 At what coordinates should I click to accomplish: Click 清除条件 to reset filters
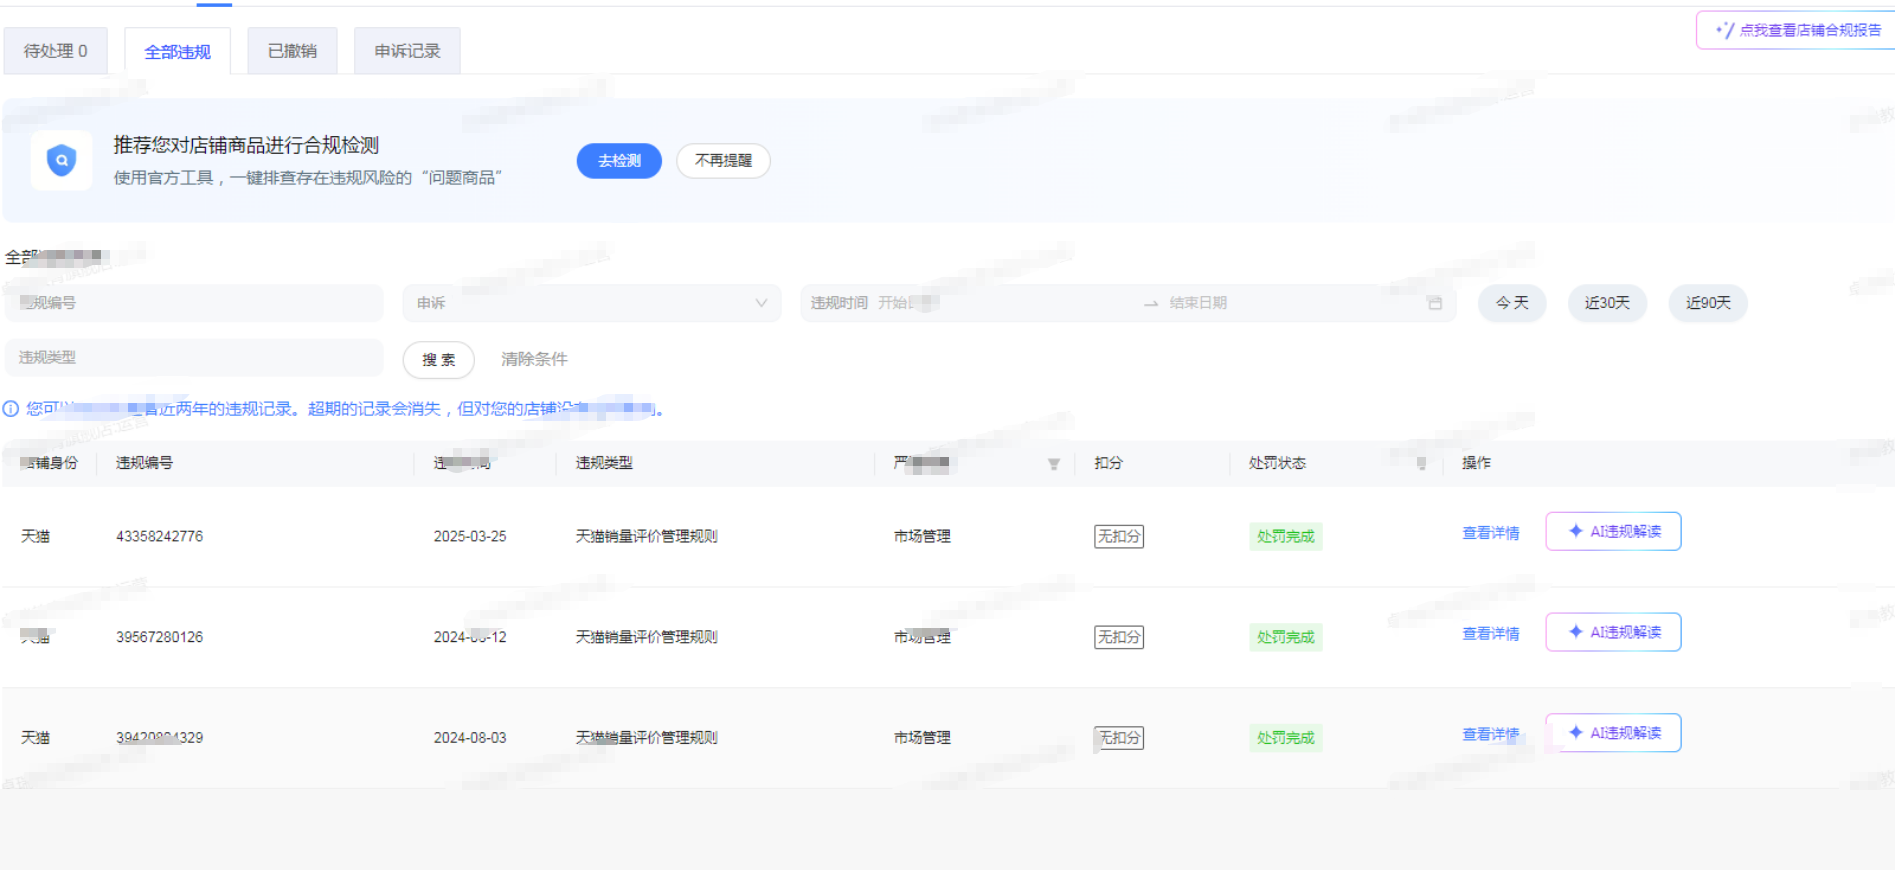pyautogui.click(x=534, y=359)
